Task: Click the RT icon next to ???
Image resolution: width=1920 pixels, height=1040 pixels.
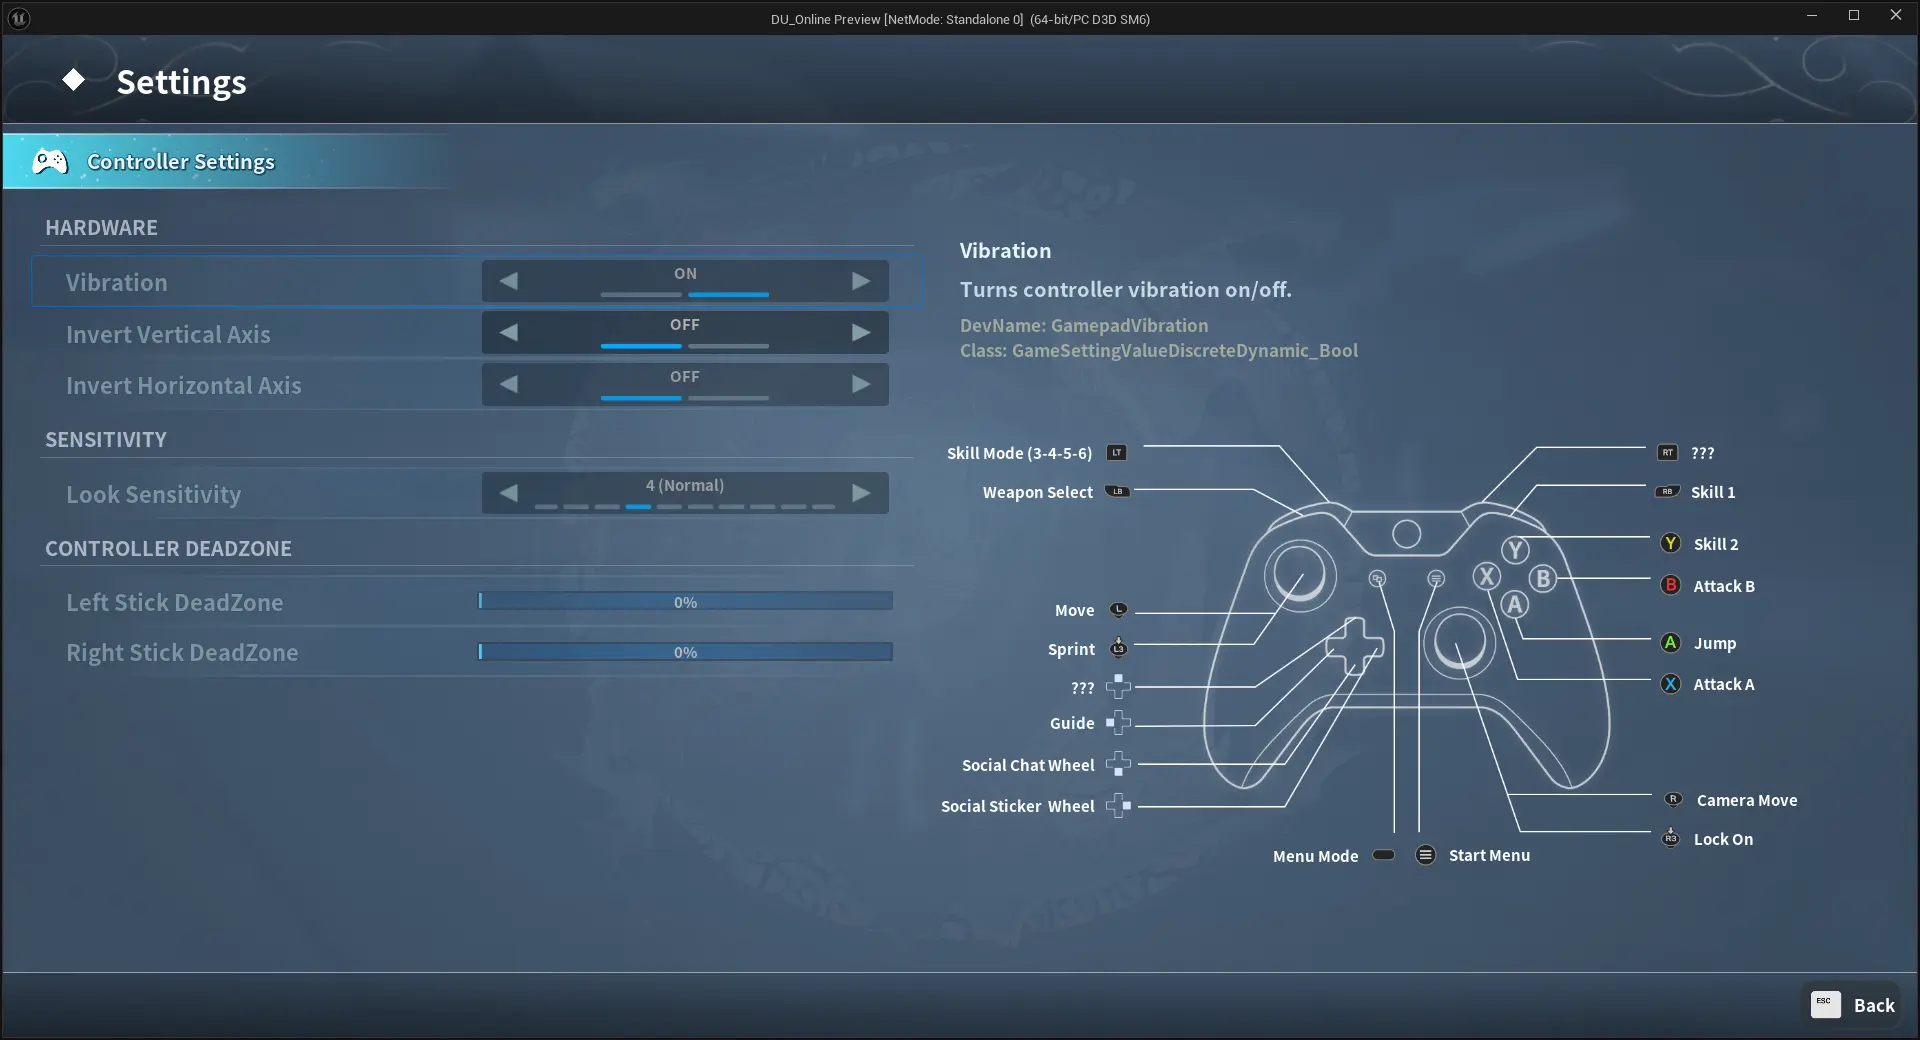Action: [x=1667, y=452]
